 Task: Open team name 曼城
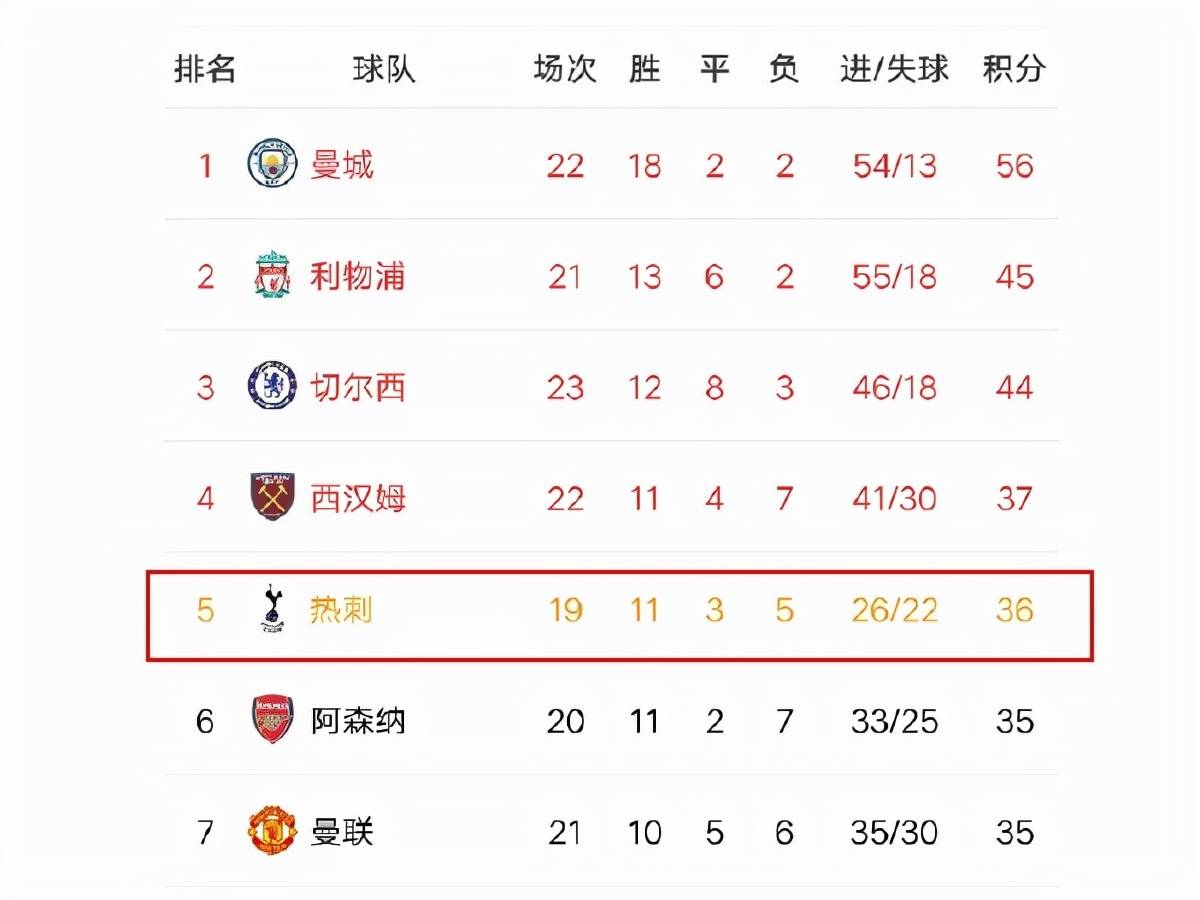click(x=342, y=164)
